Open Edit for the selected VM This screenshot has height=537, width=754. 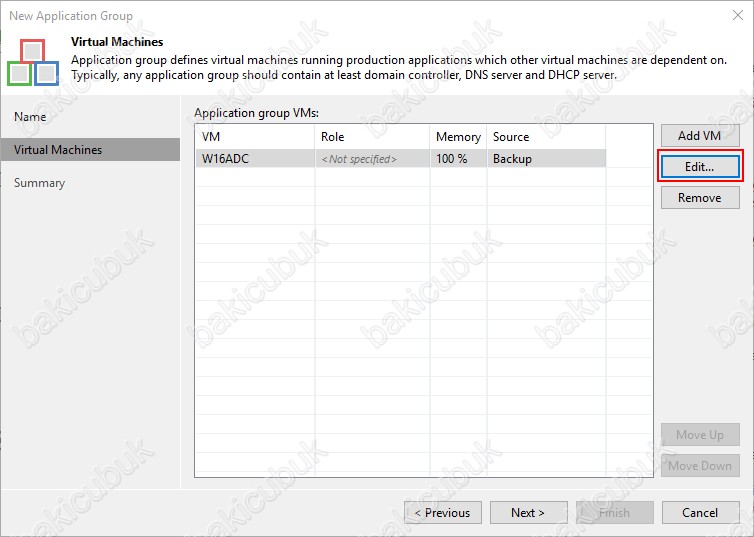click(x=699, y=167)
